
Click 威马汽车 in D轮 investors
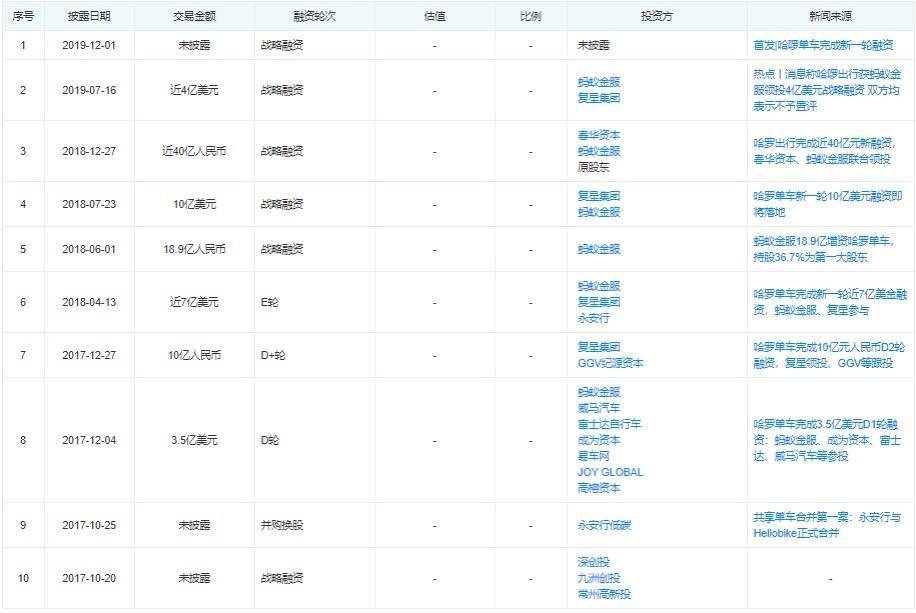pyautogui.click(x=598, y=408)
